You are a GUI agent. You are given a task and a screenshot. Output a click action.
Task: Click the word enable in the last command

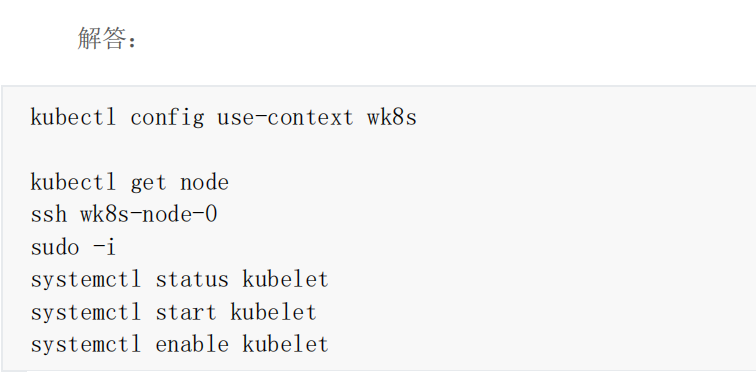[192, 345]
